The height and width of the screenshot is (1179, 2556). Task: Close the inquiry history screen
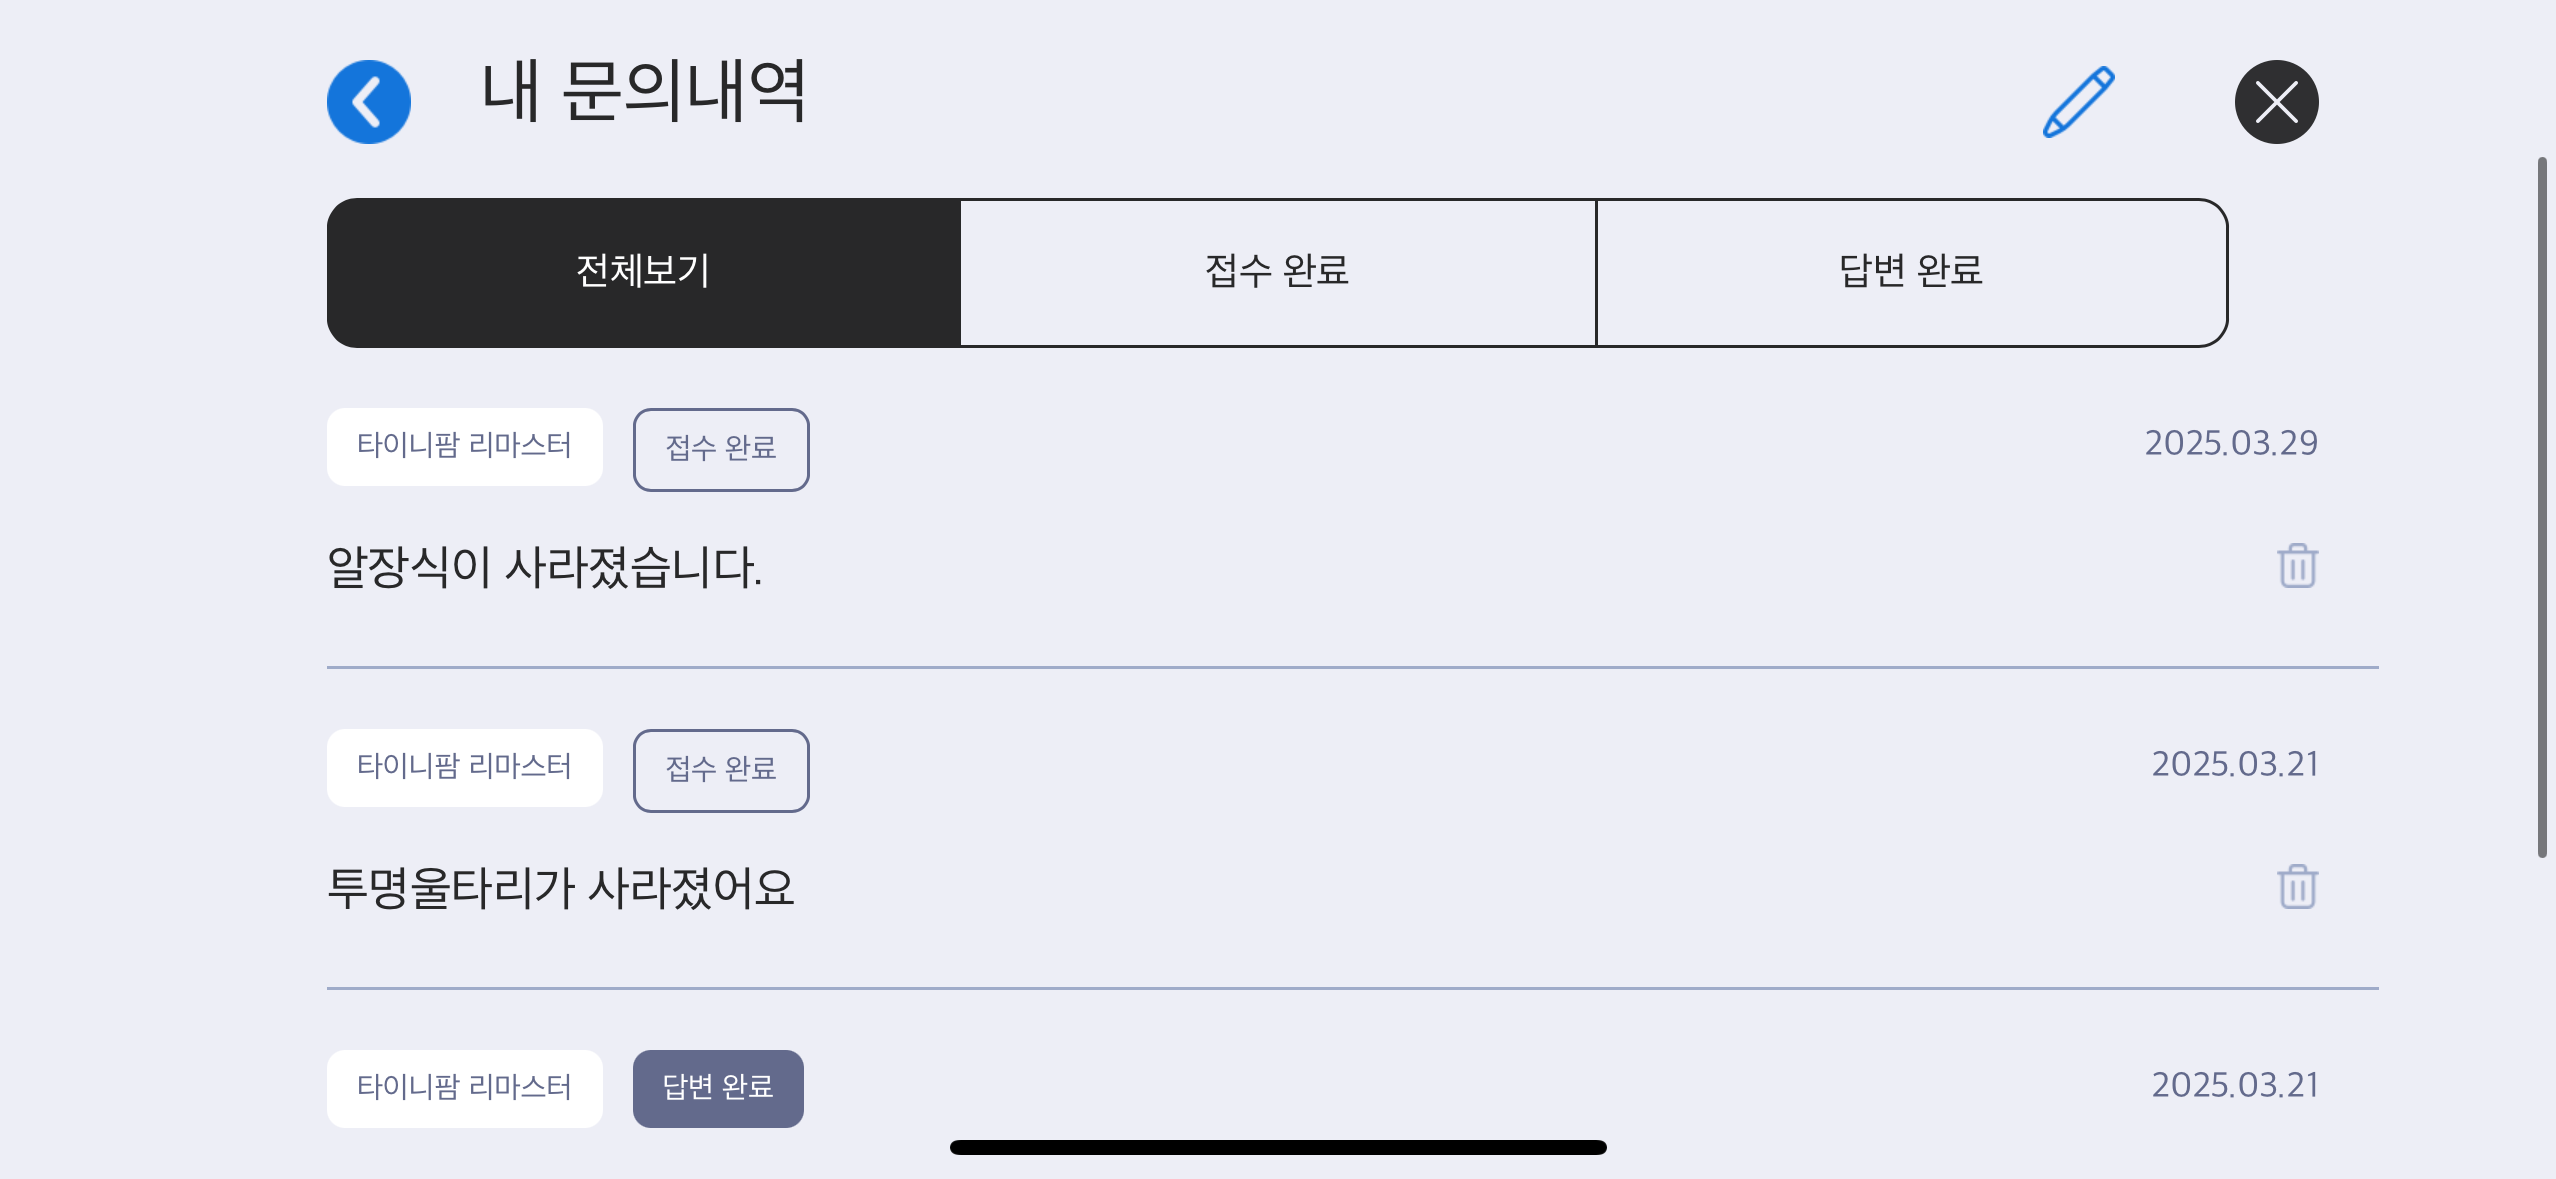(2276, 102)
